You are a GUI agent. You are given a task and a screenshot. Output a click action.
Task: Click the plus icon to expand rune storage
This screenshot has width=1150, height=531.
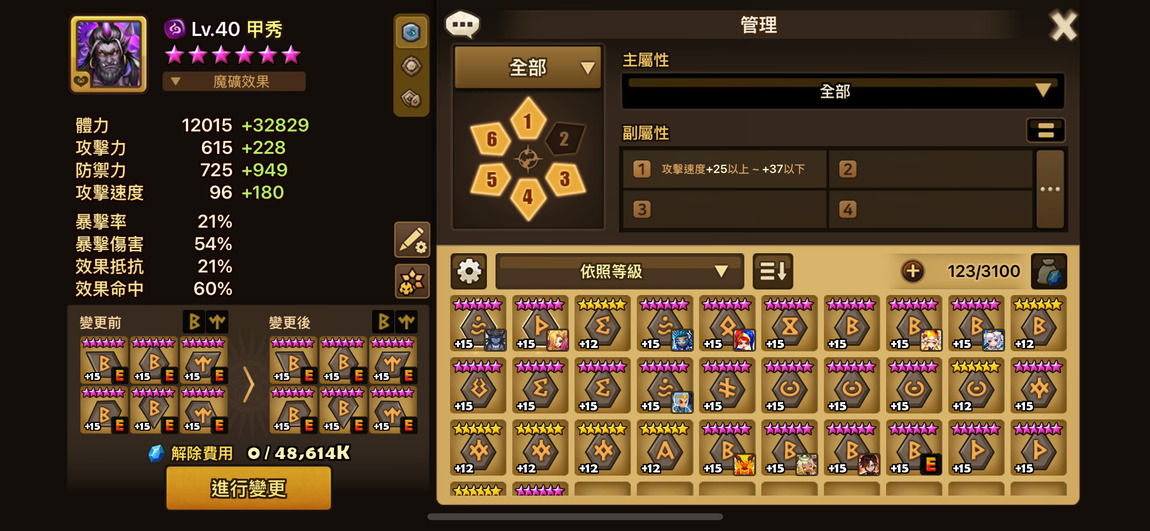pyautogui.click(x=912, y=271)
